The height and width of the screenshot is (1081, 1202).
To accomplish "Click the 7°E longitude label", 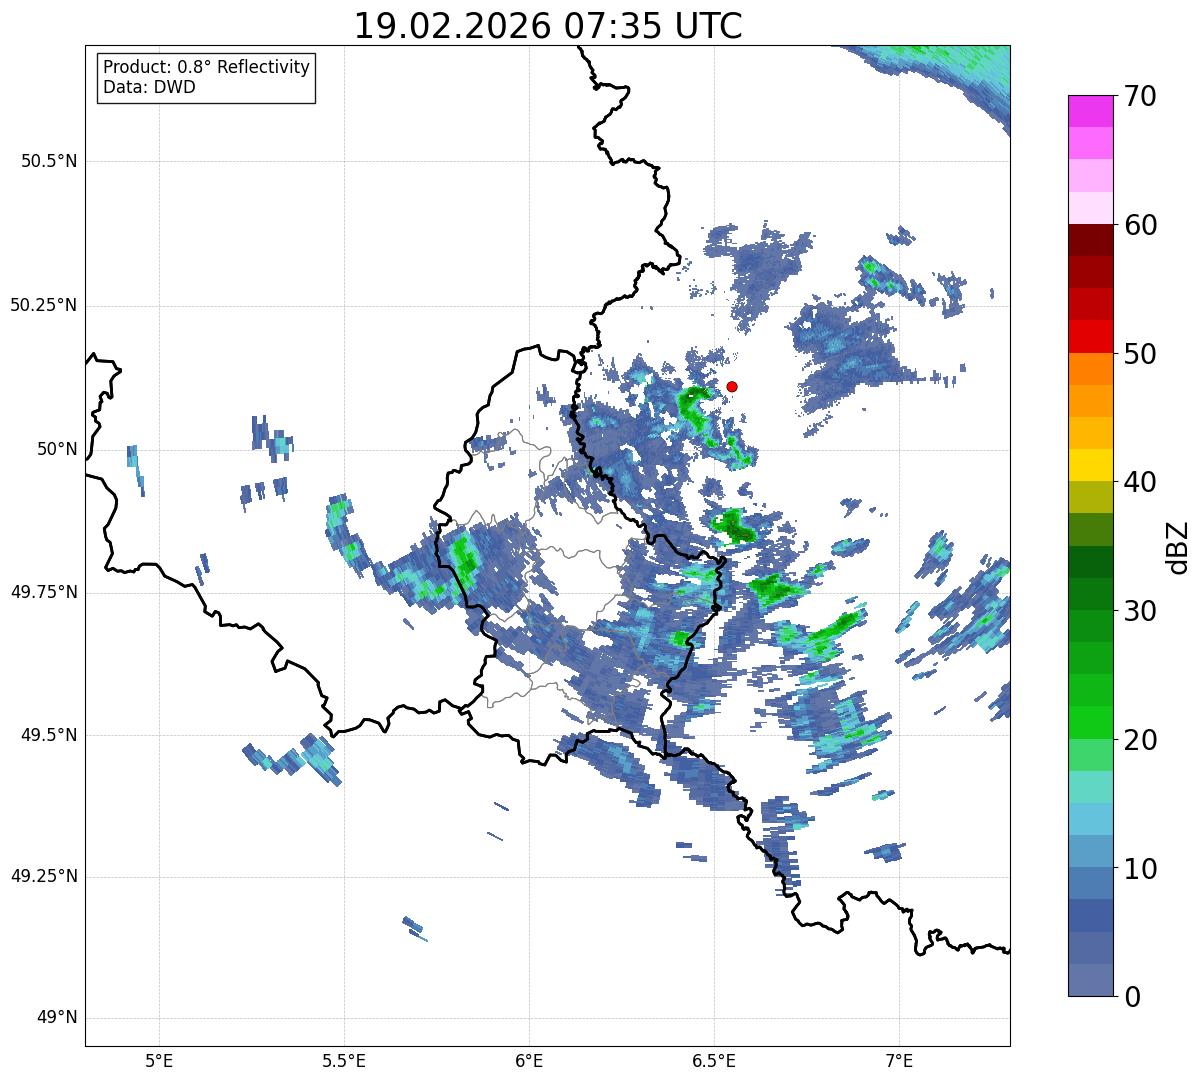I will 899,1060.
